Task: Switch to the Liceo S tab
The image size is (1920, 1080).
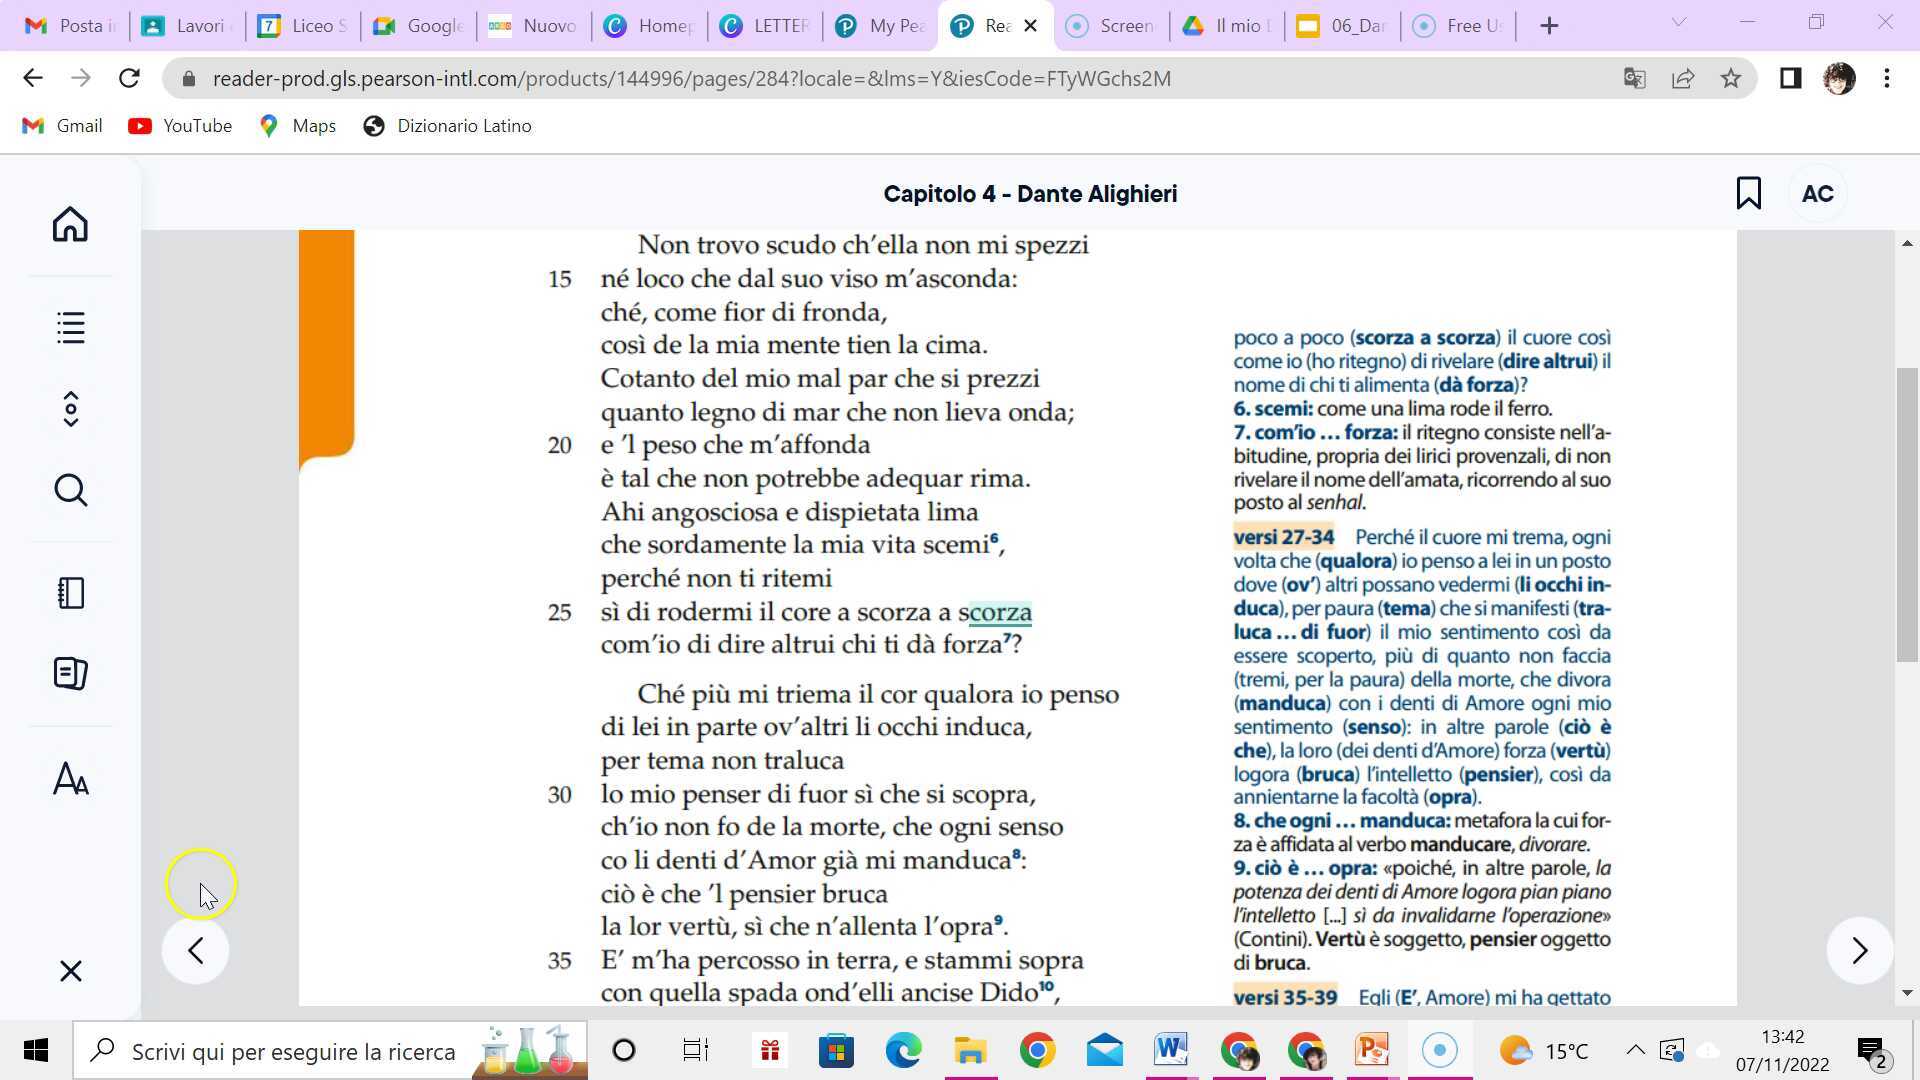Action: pos(302,26)
